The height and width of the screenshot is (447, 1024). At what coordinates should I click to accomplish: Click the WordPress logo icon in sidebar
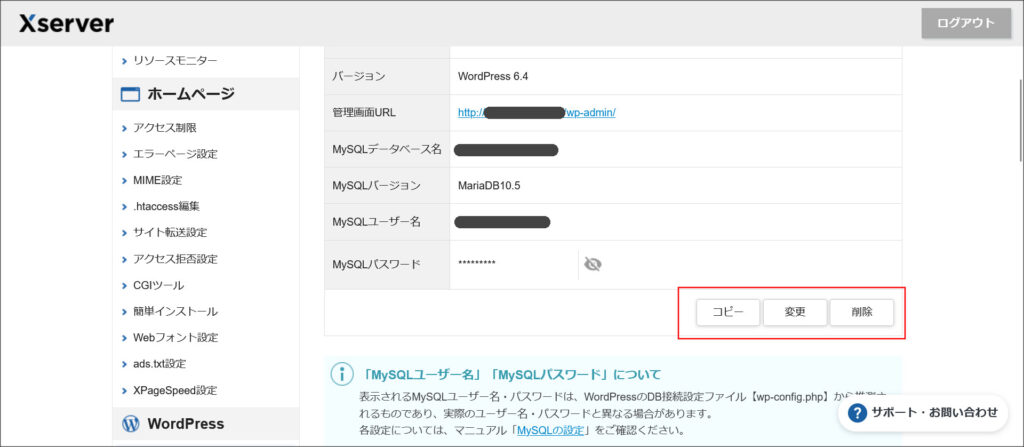coord(131,424)
